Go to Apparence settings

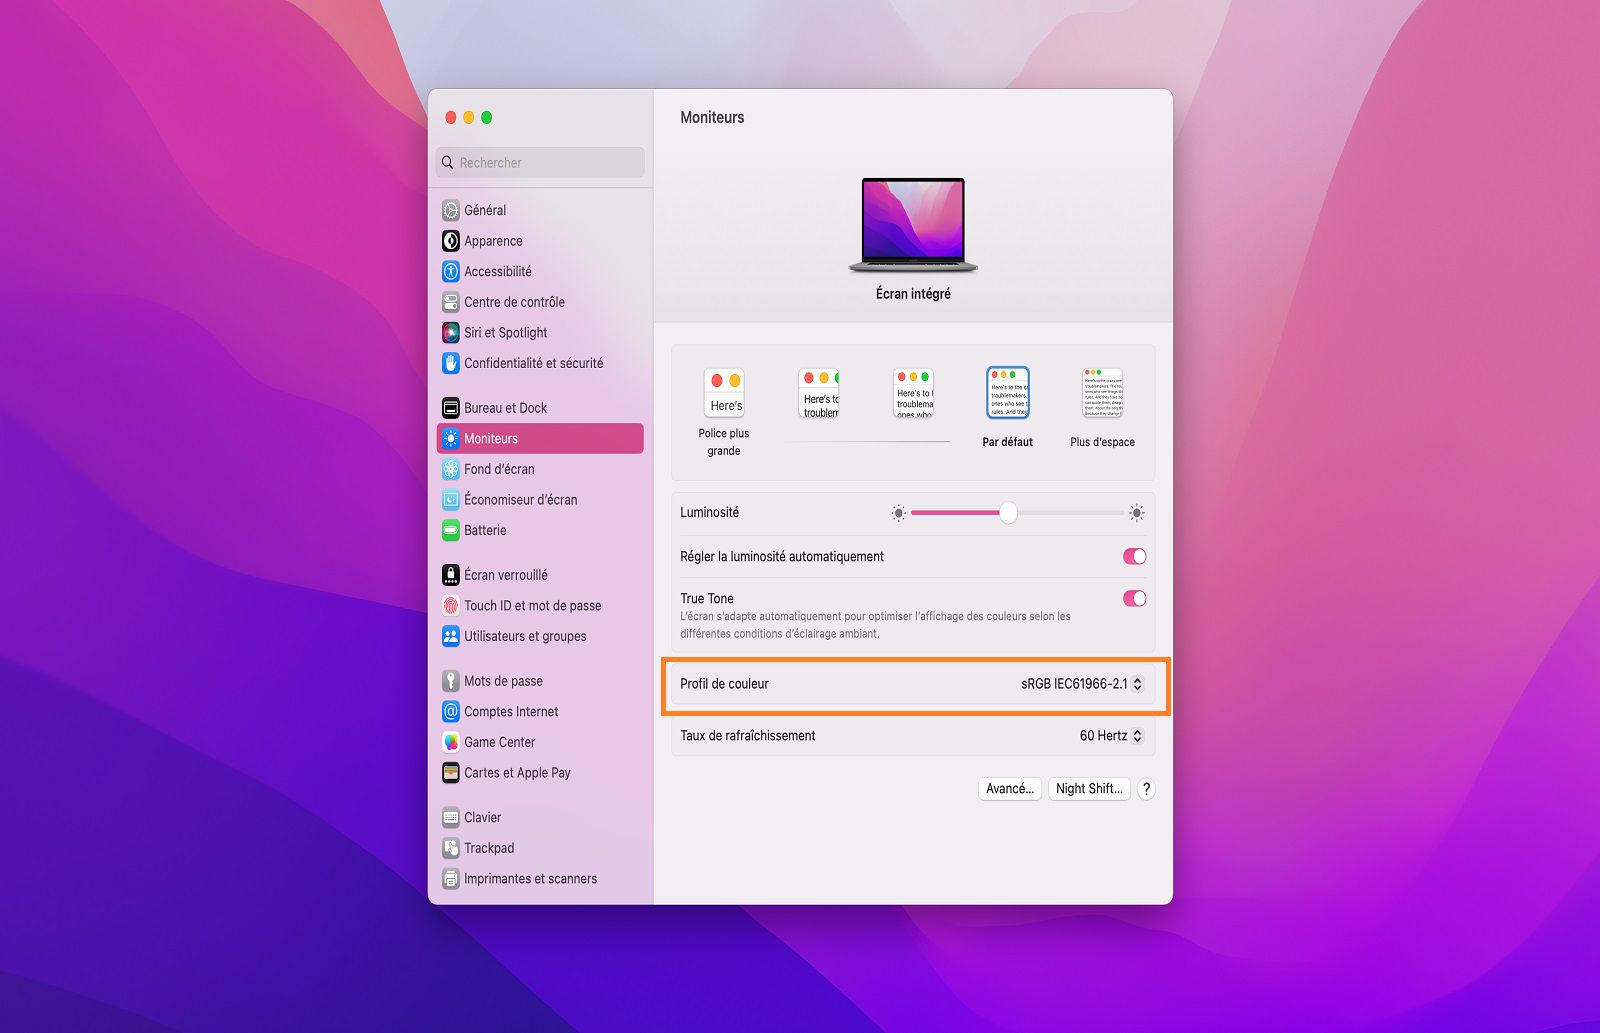(x=540, y=241)
